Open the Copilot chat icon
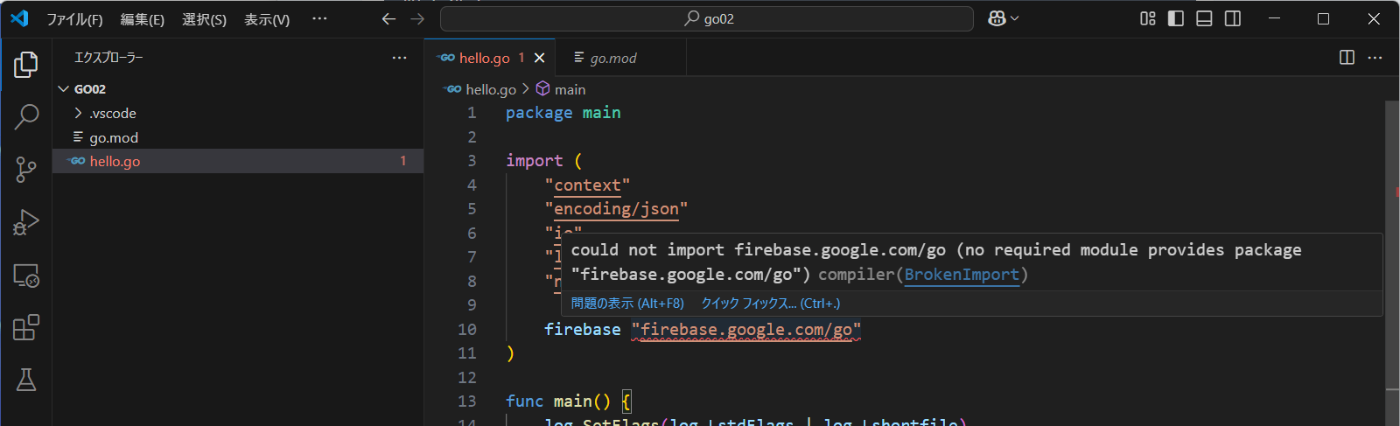This screenshot has width=1400, height=426. pyautogui.click(x=997, y=19)
